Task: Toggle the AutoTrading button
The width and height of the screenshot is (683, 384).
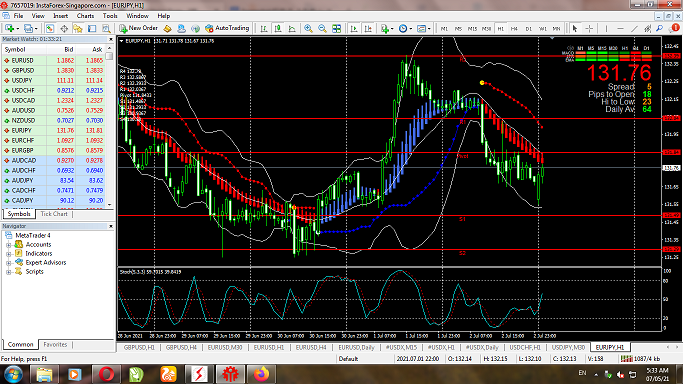Action: click(x=227, y=28)
